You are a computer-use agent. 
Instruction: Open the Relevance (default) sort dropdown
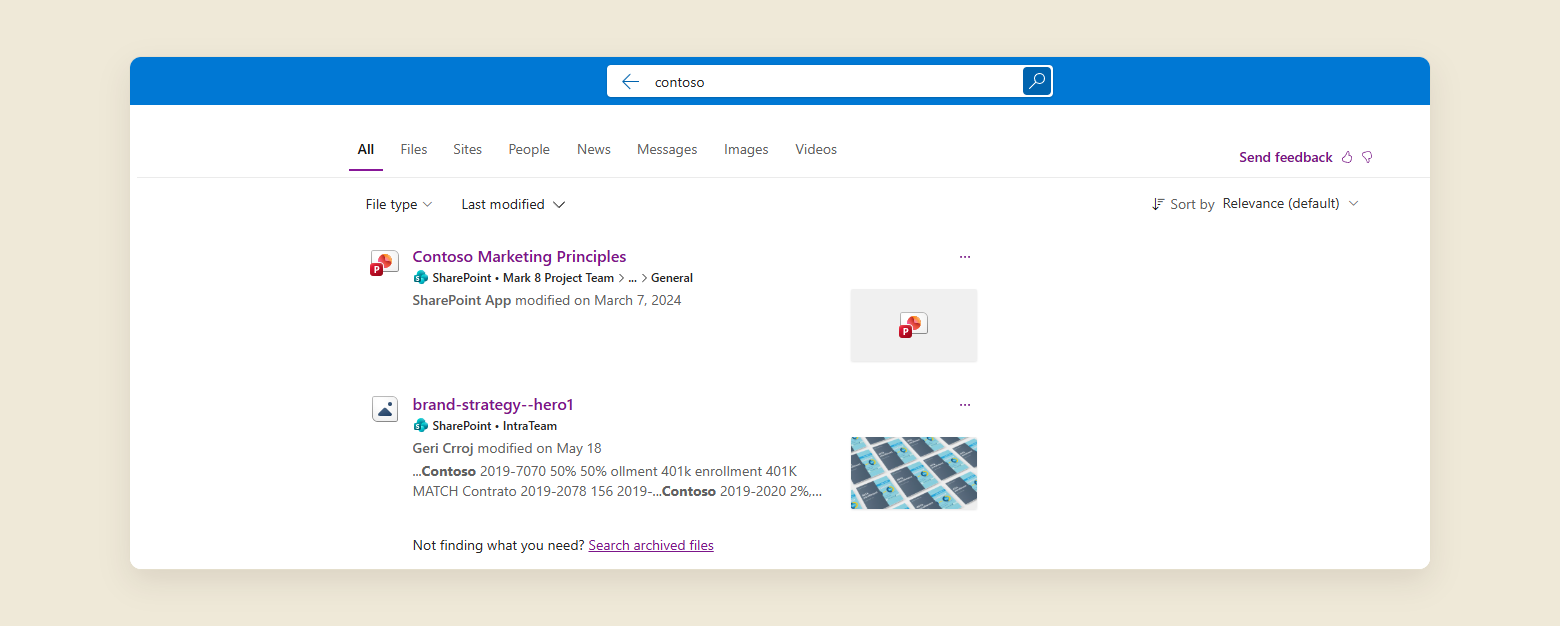[1290, 204]
